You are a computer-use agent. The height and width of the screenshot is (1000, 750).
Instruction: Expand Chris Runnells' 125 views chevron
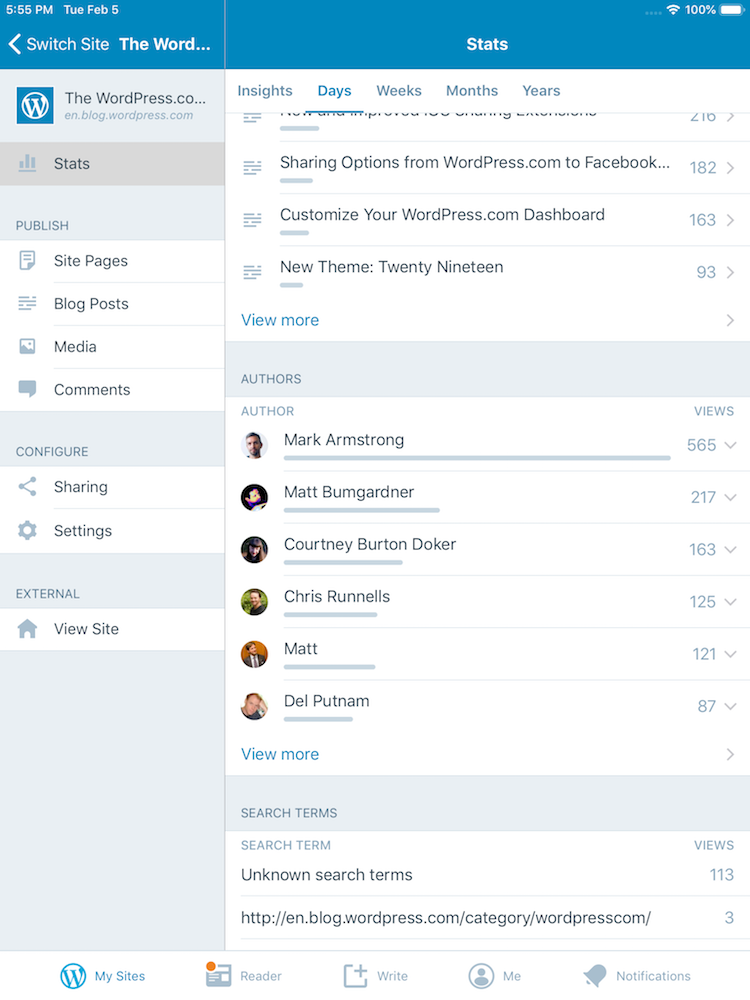tap(731, 602)
